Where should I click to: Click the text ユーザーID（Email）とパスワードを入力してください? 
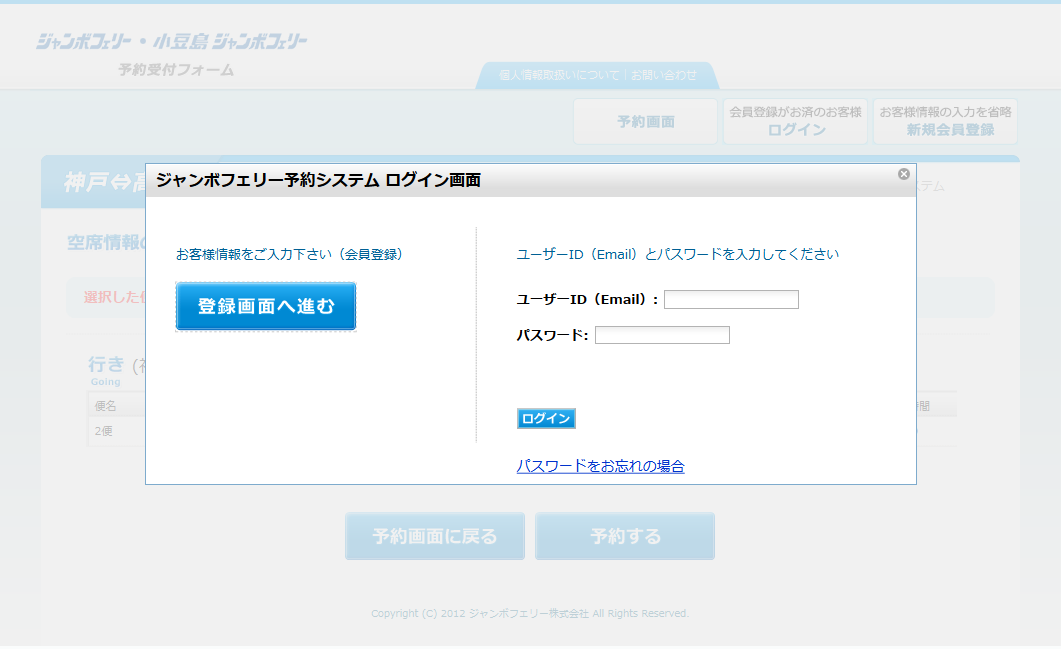[x=677, y=254]
